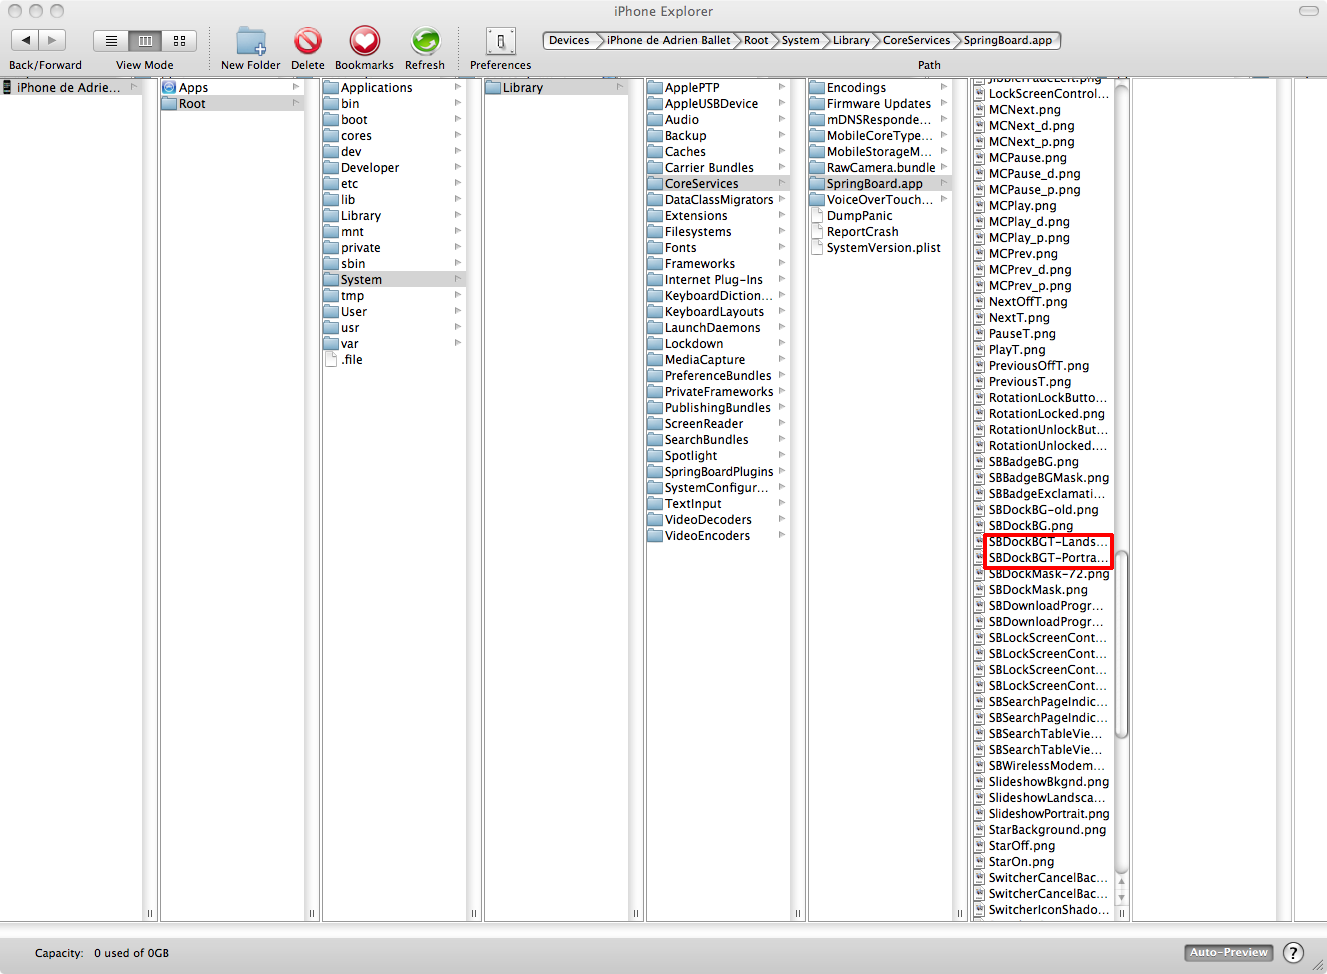This screenshot has height=974, width=1327.
Task: Click the file list scrollbar thumb
Action: tap(1121, 644)
